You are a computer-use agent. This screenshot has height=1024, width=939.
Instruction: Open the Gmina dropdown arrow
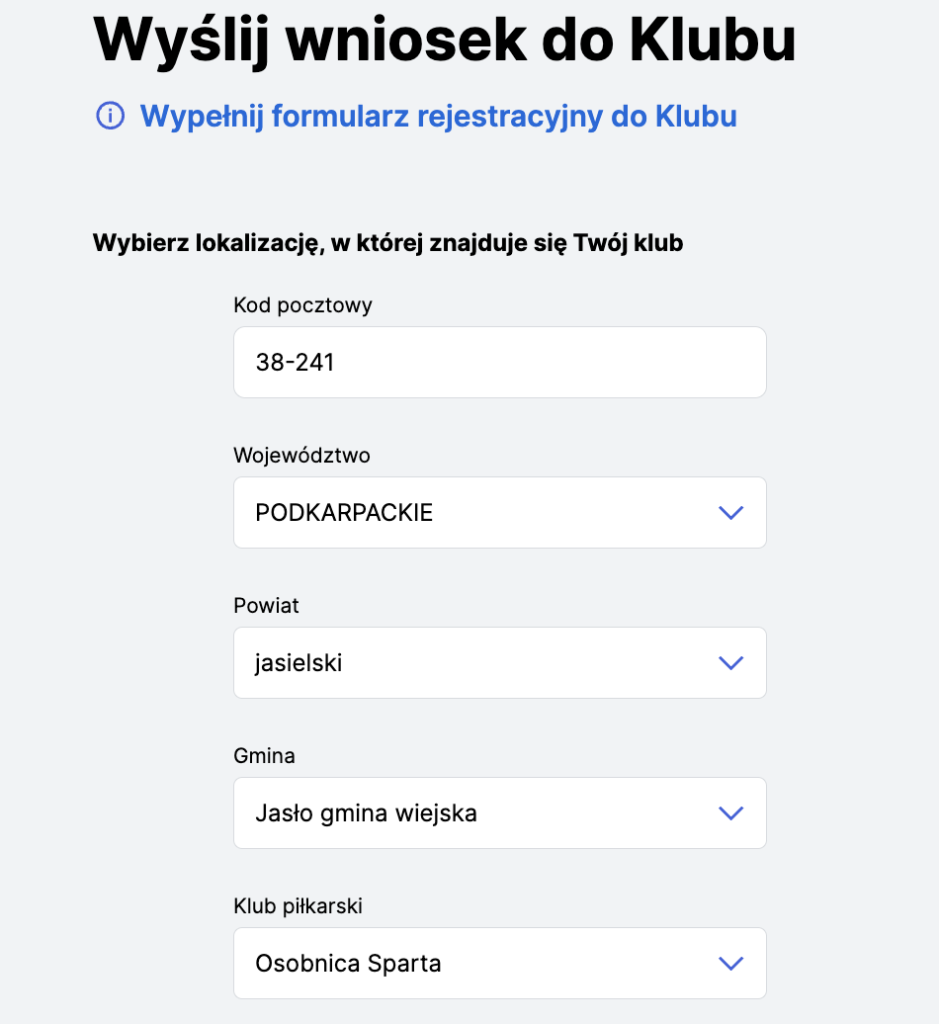tap(730, 812)
